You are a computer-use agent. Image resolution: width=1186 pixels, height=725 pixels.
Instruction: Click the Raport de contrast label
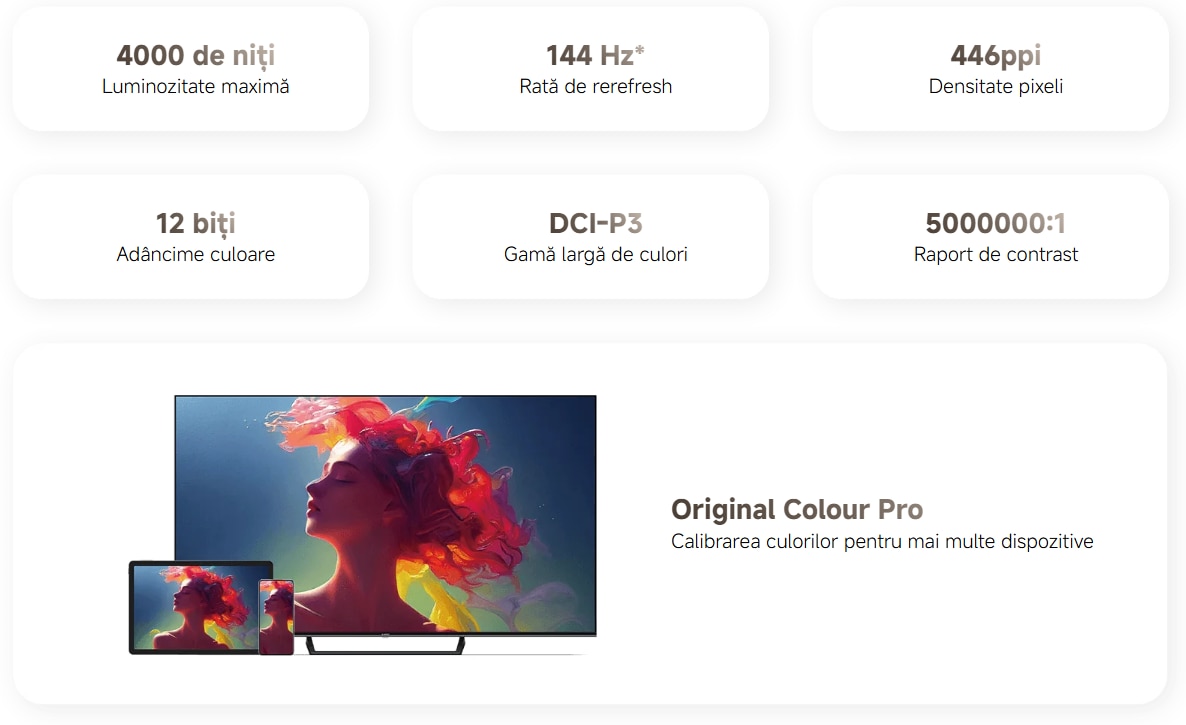(x=995, y=254)
